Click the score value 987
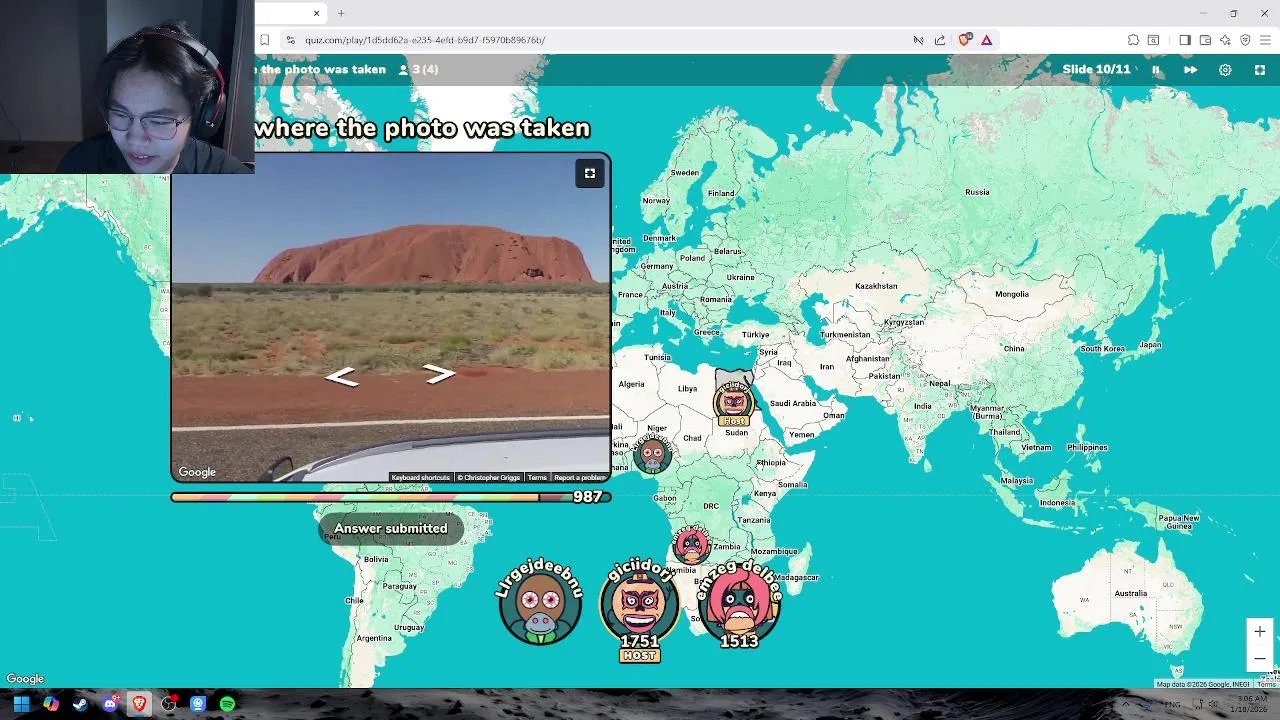 (587, 497)
